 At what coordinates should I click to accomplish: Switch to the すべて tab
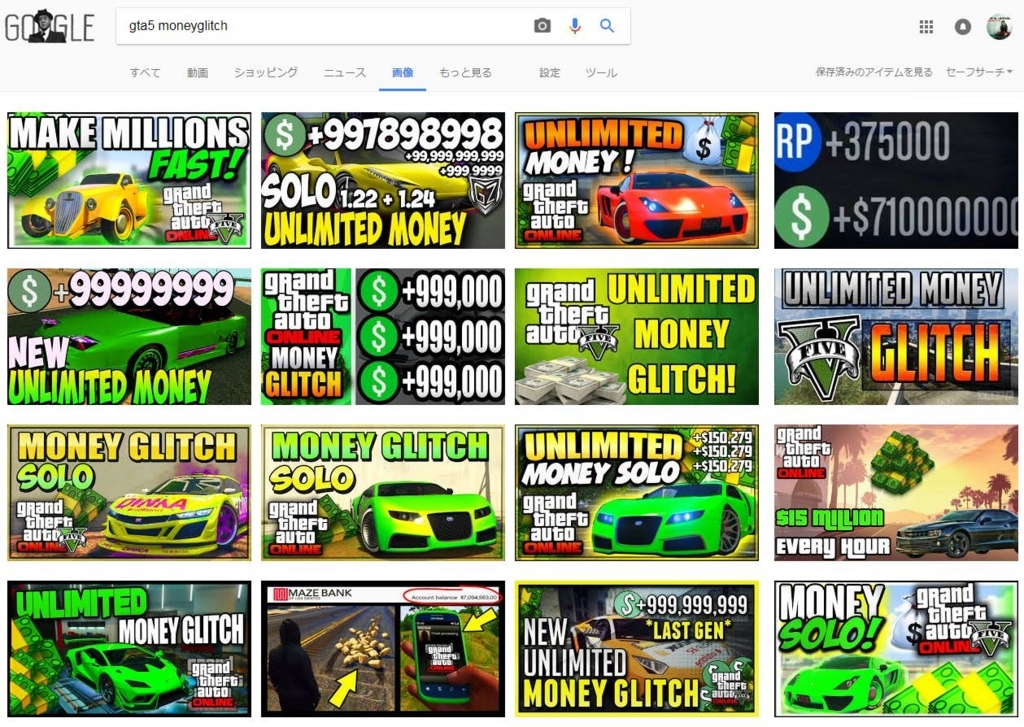(x=145, y=73)
